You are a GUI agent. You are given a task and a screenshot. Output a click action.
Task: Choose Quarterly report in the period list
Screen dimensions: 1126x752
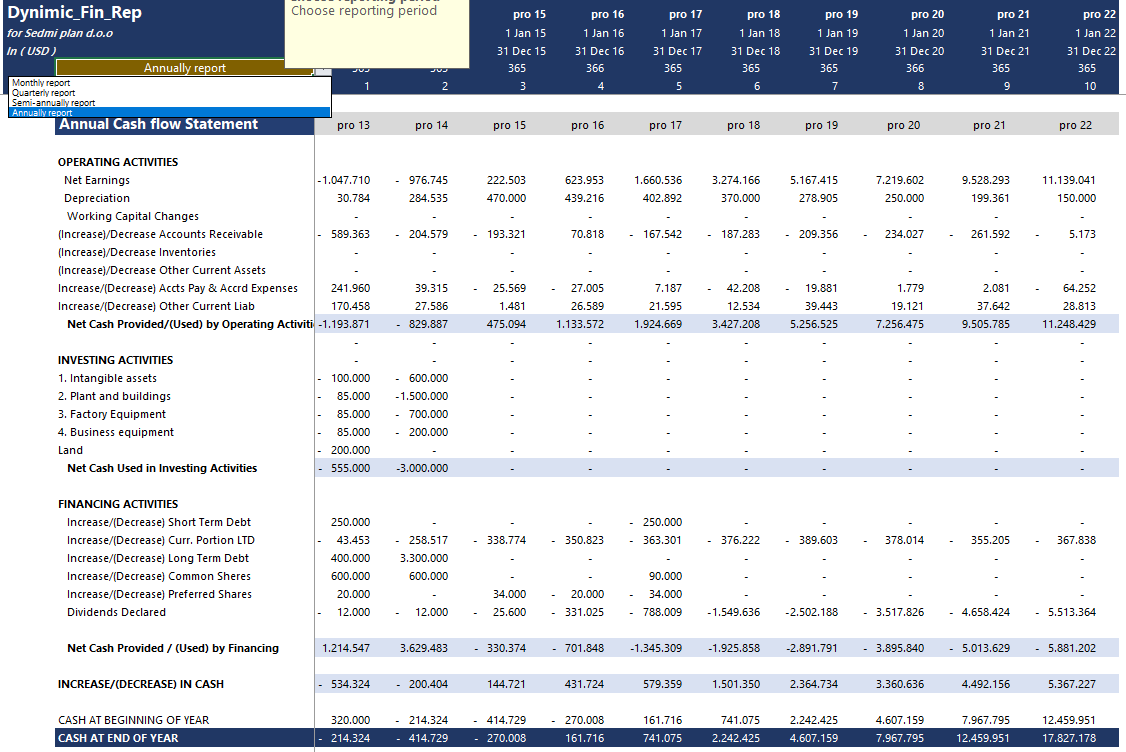tap(44, 92)
